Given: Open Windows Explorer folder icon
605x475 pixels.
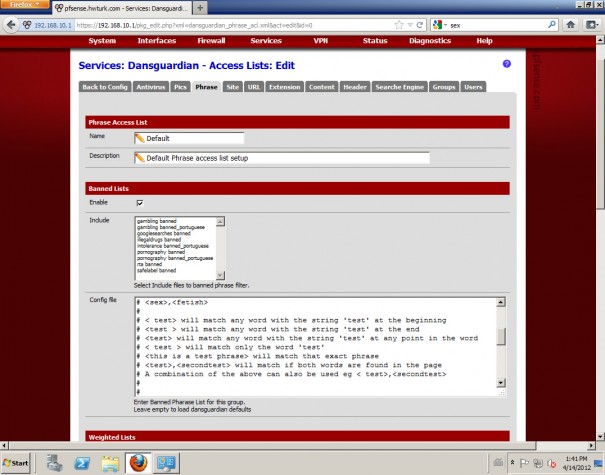Looking at the screenshot, I should point(110,463).
